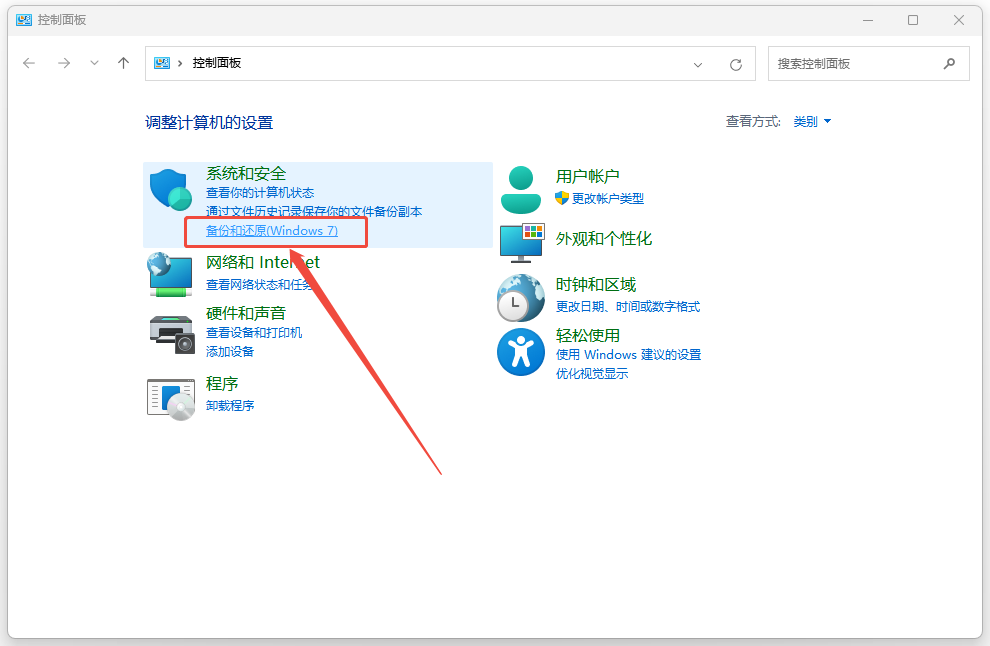The image size is (990, 646).
Task: Click the Control Panel title bar icon
Action: pos(24,20)
